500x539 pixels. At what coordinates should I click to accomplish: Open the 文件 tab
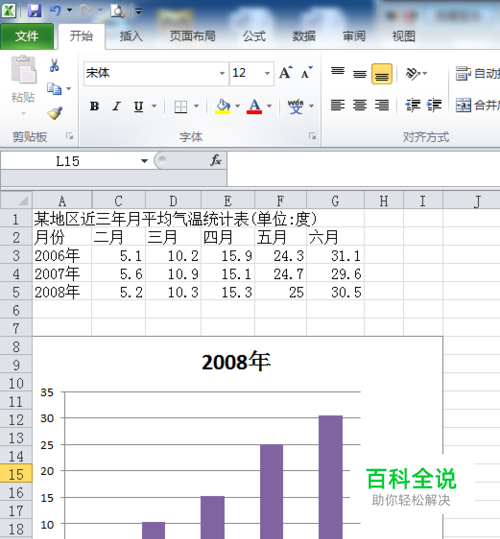pyautogui.click(x=27, y=36)
